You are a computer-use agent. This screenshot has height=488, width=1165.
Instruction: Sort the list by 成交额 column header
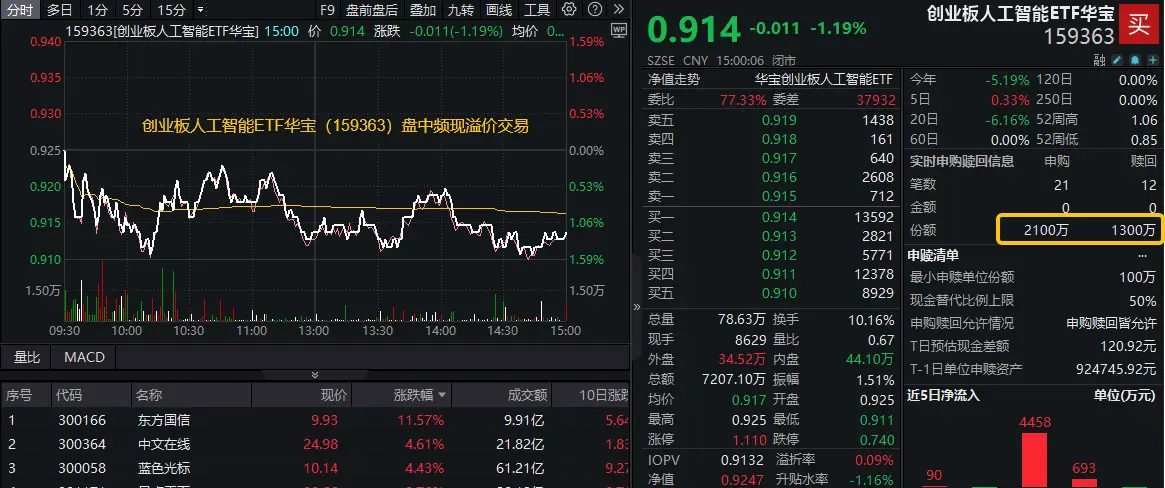(x=530, y=395)
